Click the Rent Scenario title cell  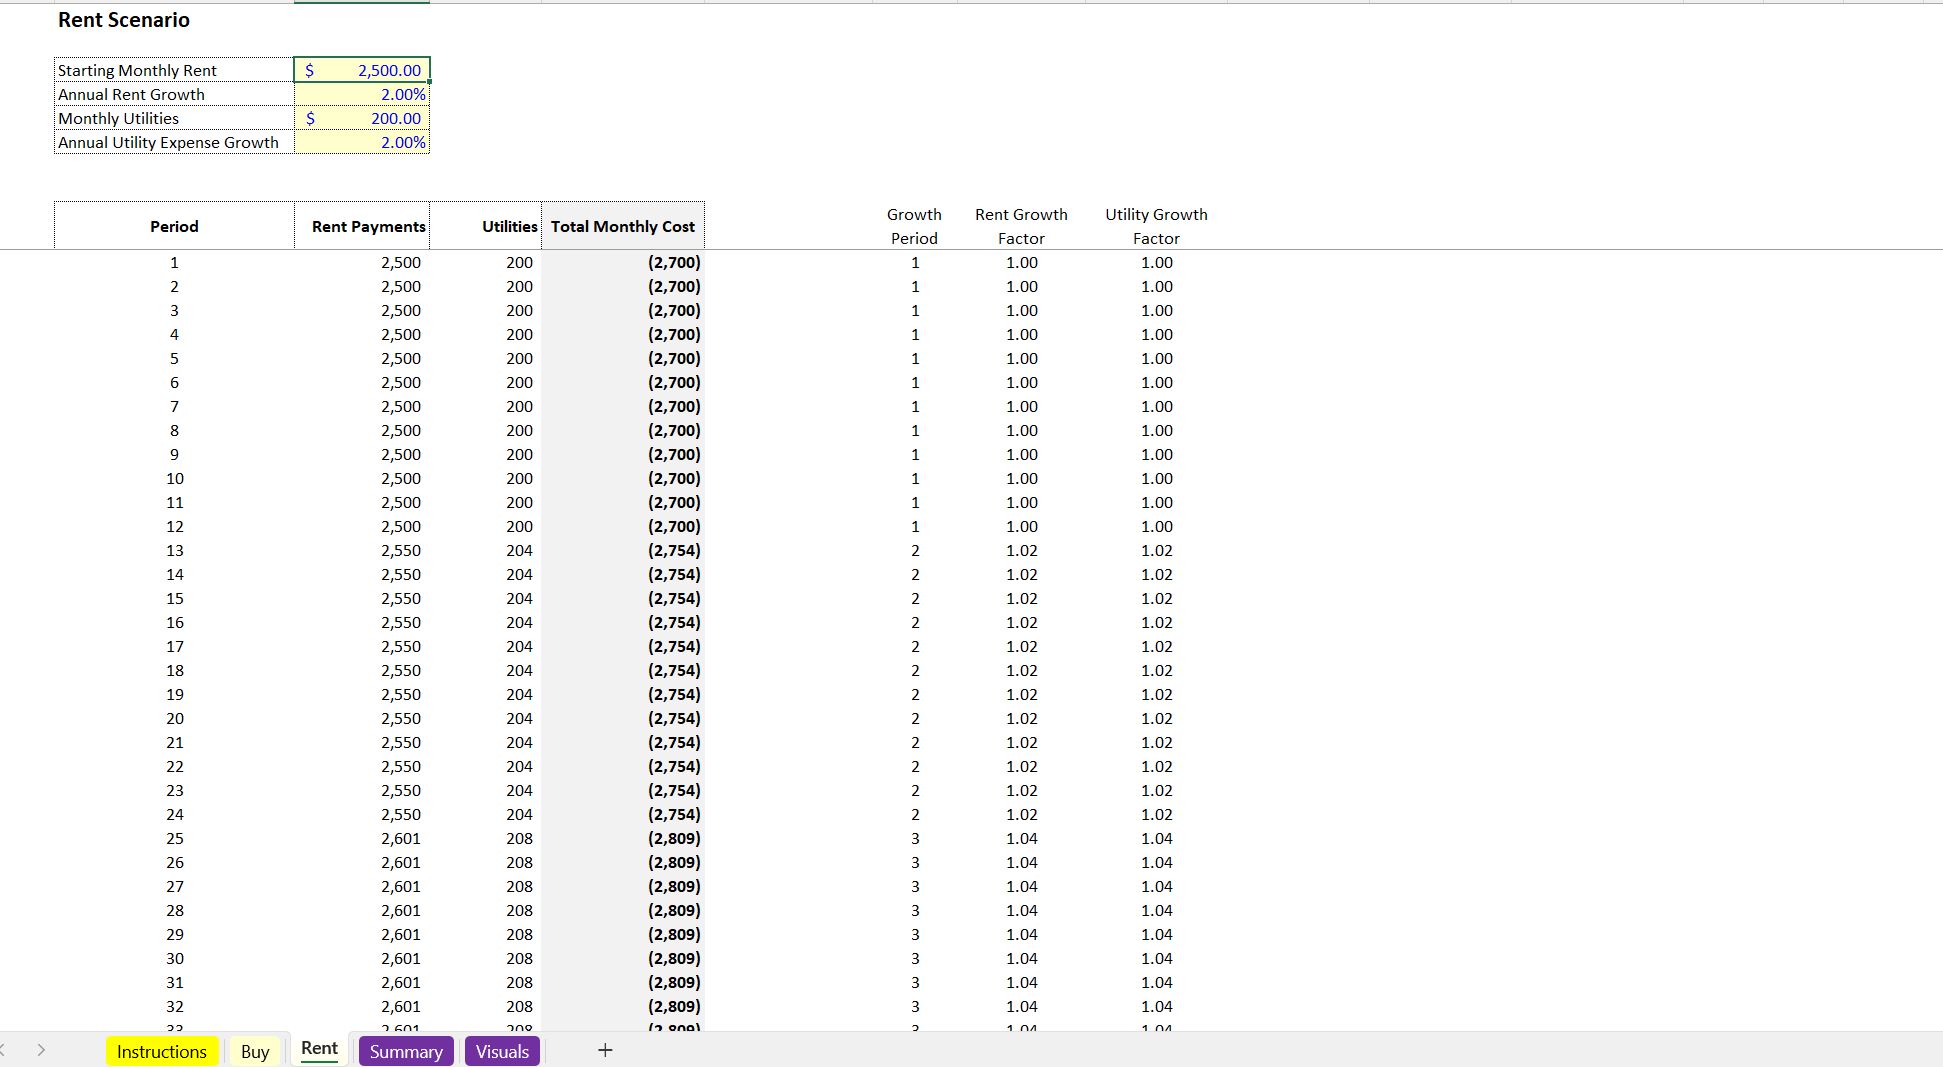tap(124, 20)
